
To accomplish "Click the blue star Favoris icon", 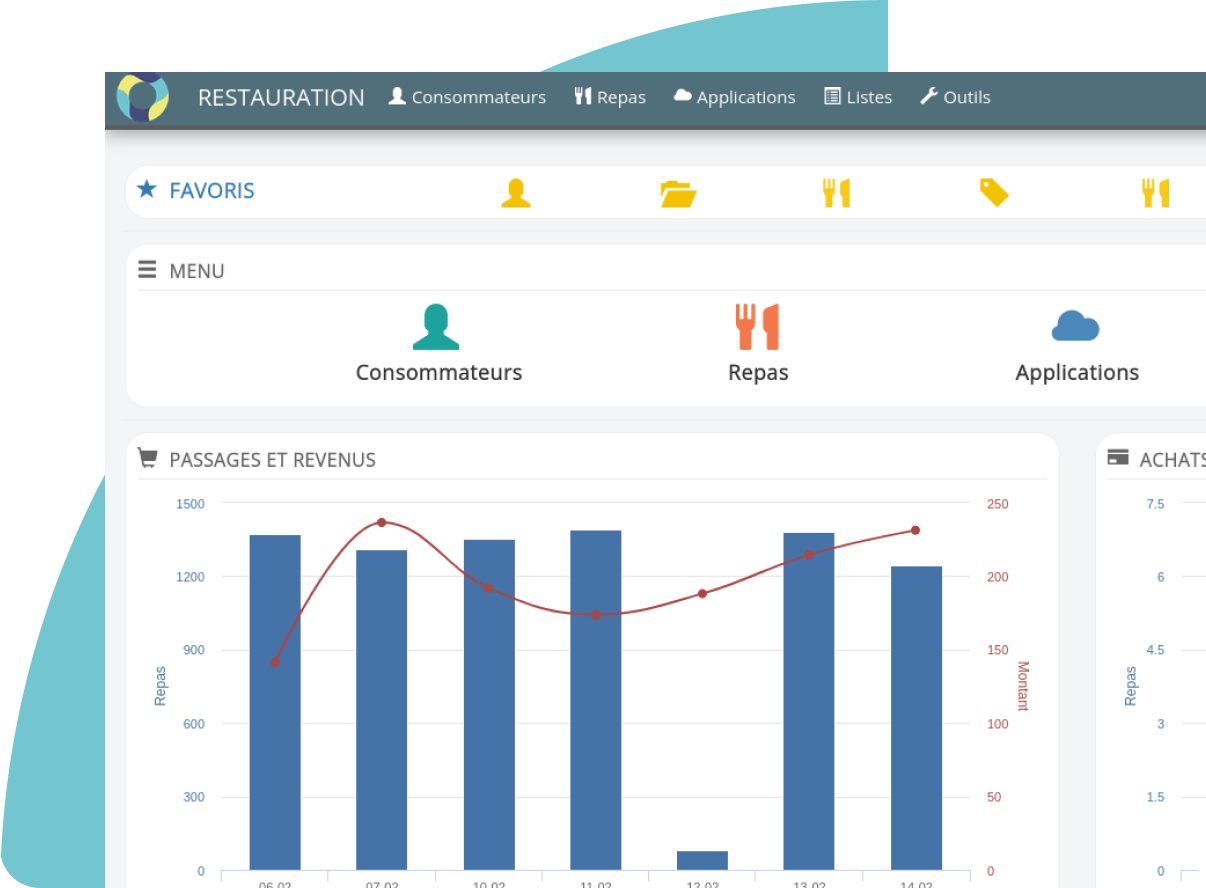I will 147,189.
